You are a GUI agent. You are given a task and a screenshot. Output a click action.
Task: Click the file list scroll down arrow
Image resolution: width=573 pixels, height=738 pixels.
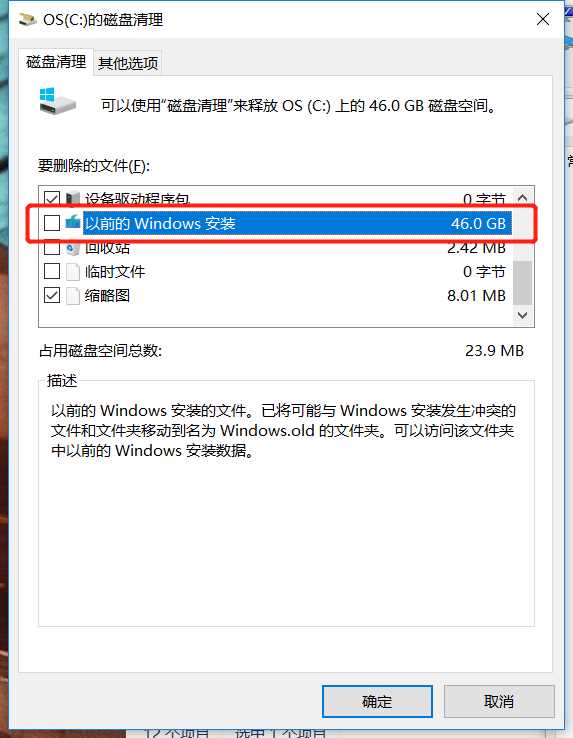(x=522, y=315)
